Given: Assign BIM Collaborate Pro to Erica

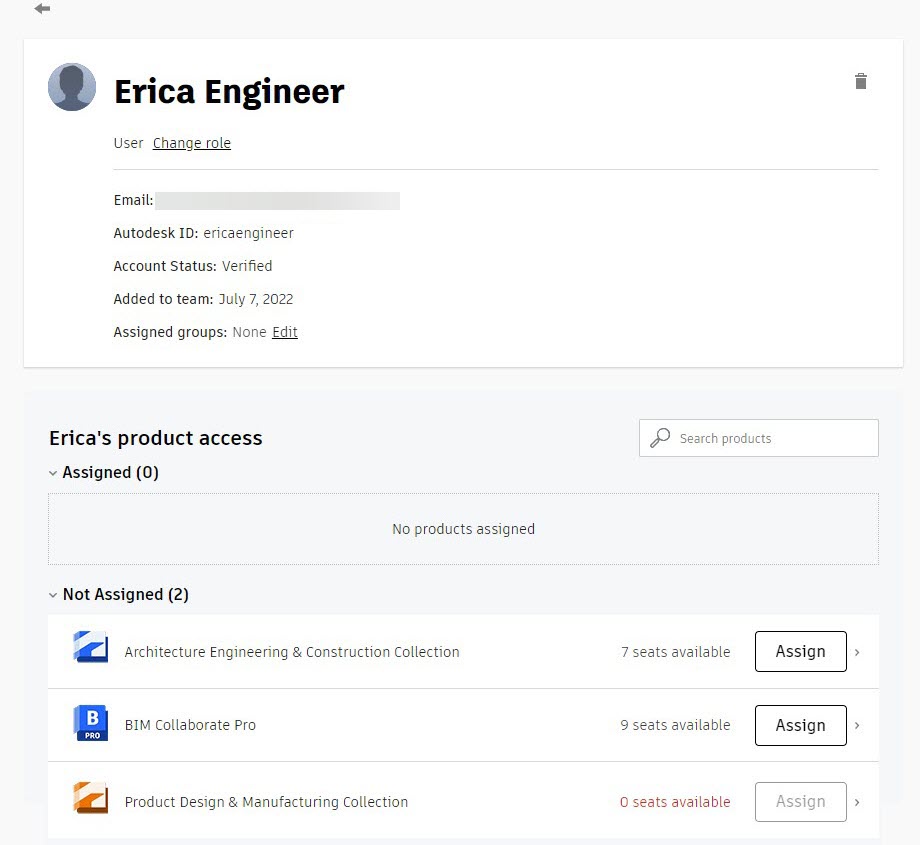Looking at the screenshot, I should [800, 725].
